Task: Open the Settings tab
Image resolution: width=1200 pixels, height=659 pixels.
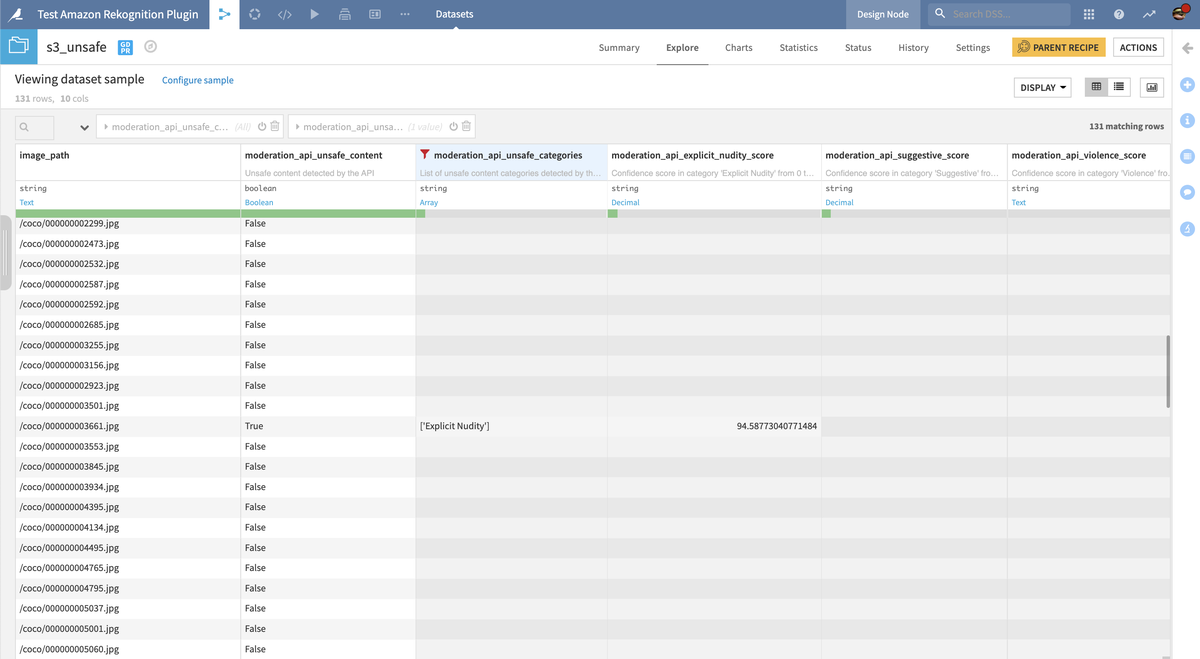Action: tap(973, 47)
